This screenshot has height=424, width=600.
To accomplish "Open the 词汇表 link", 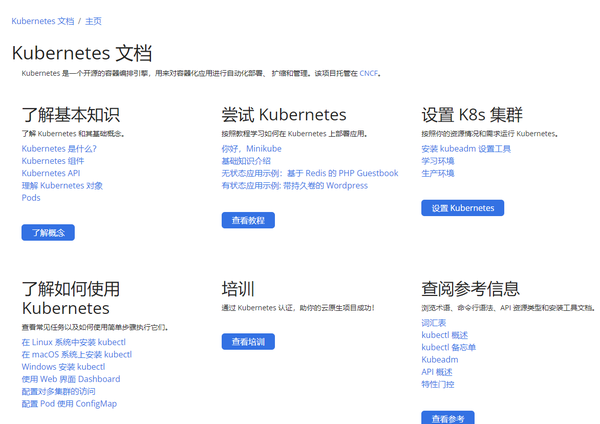I will (434, 323).
